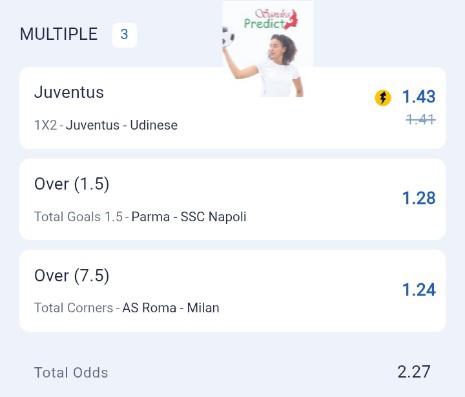Click the Over (1.5) selection title
465x397 pixels.
[72, 184]
